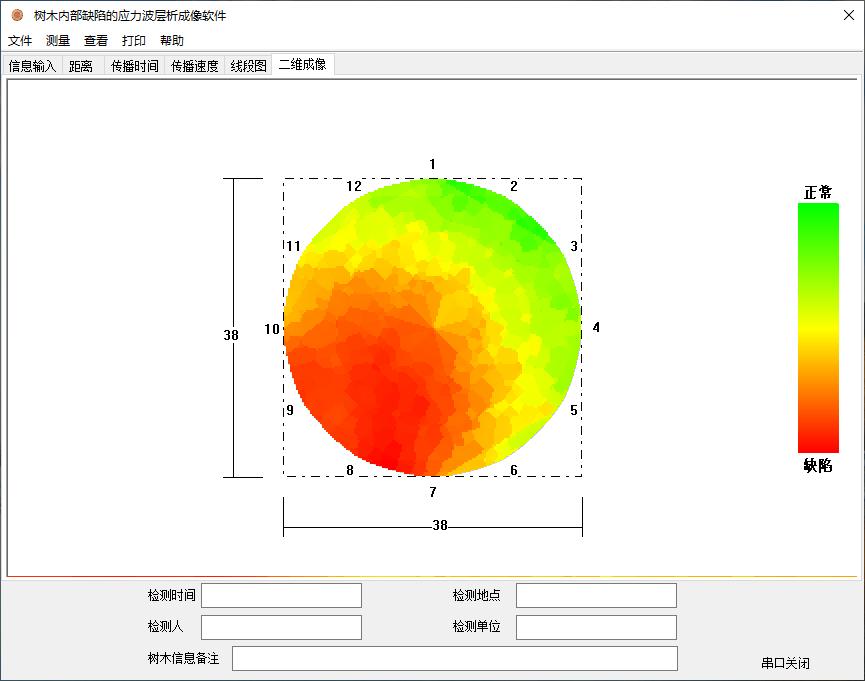Go to the 传播时间 tab
Viewport: 865px width, 681px height.
(134, 66)
